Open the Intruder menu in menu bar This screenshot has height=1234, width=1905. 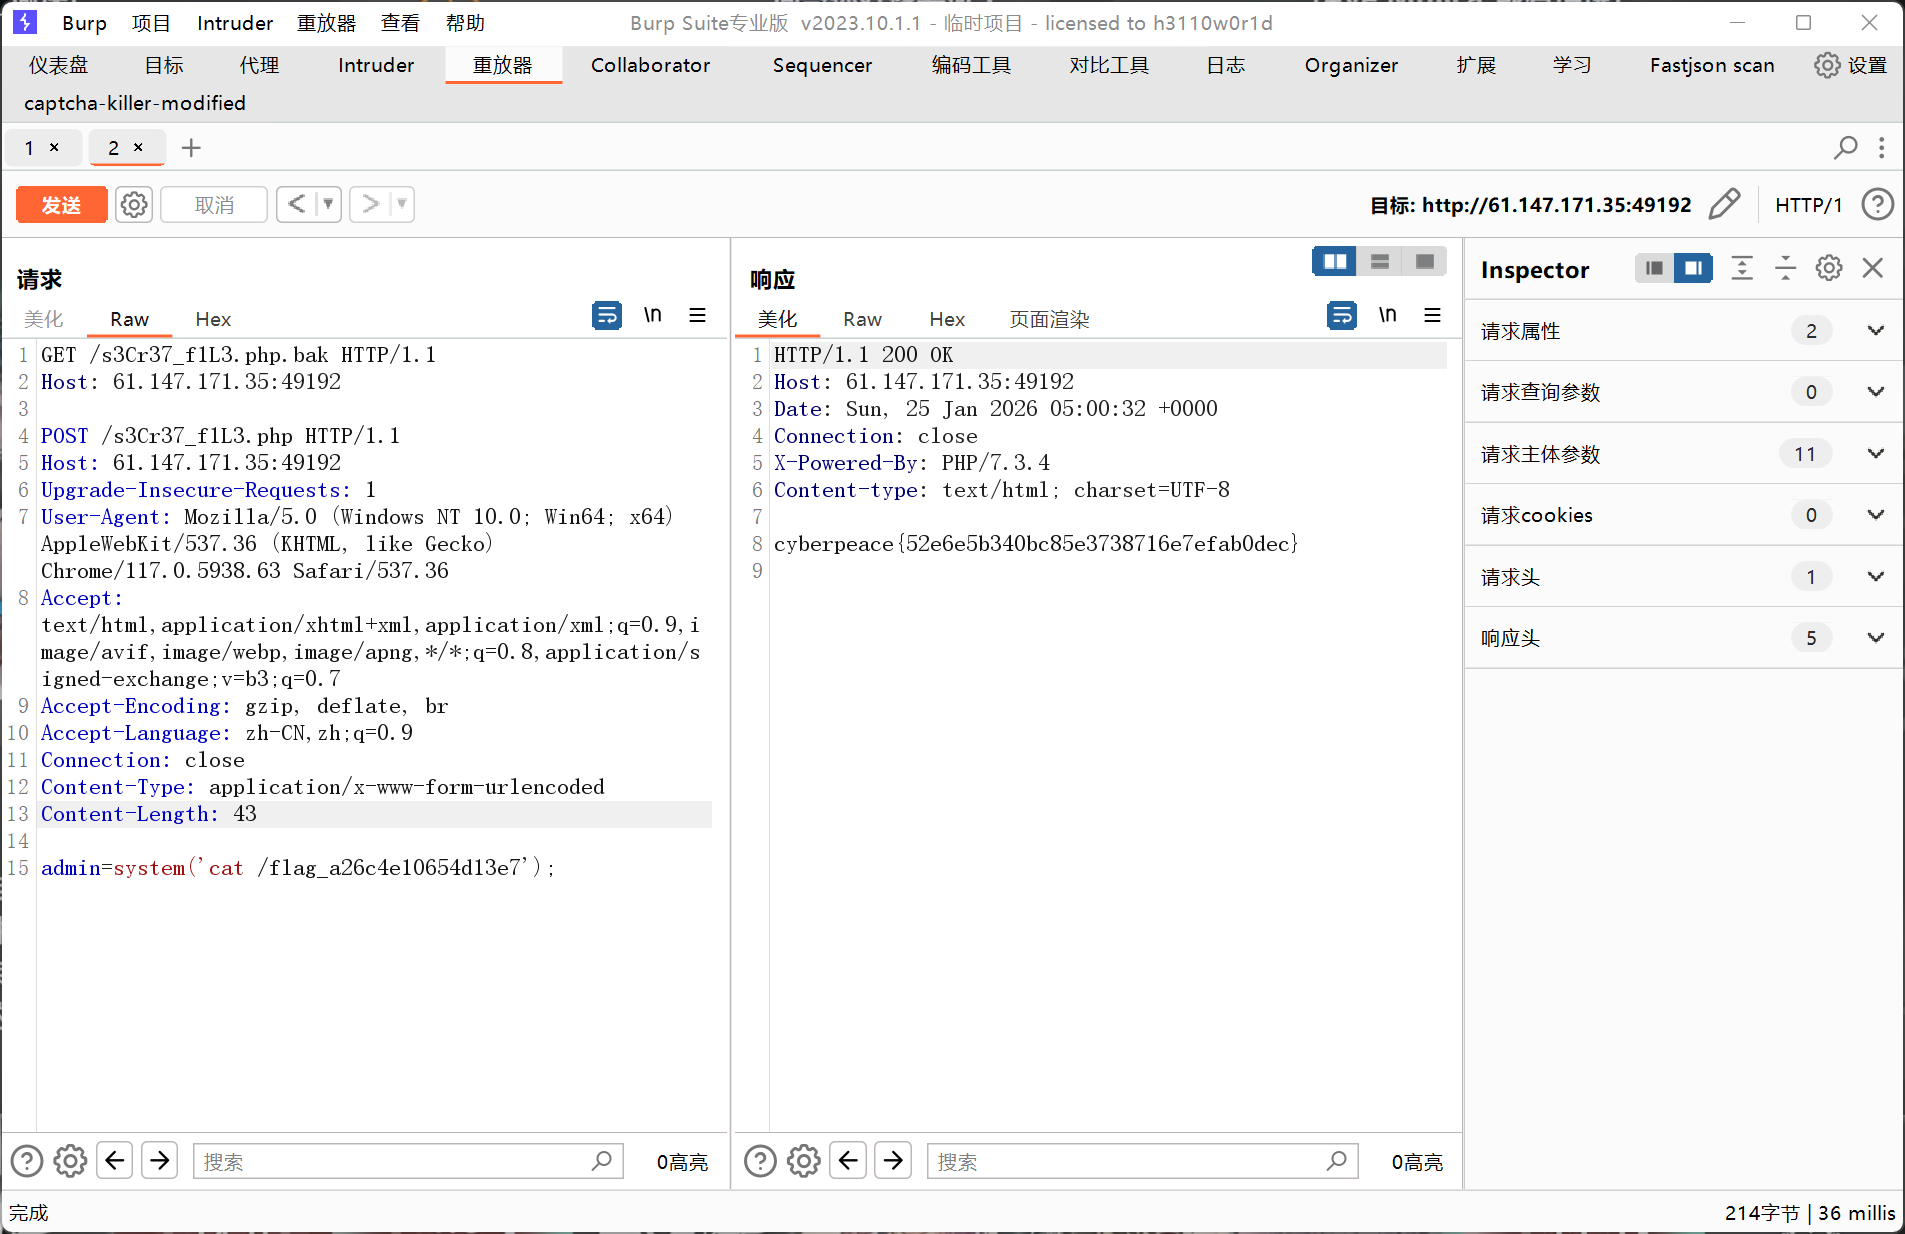click(x=235, y=23)
